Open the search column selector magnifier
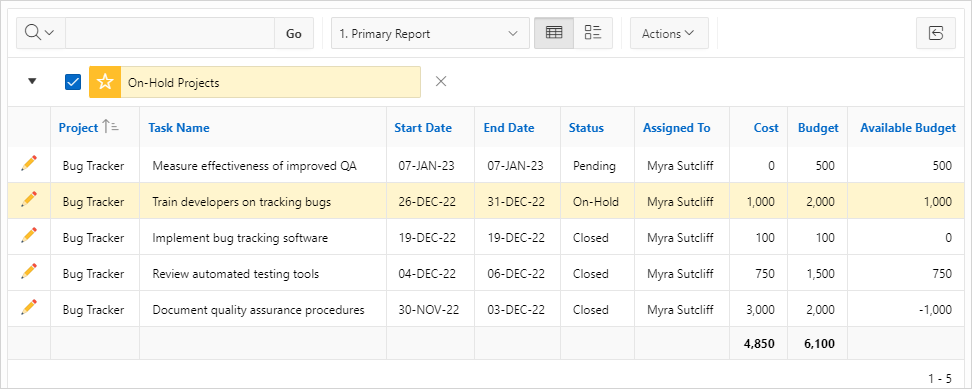972x389 pixels. coord(40,33)
